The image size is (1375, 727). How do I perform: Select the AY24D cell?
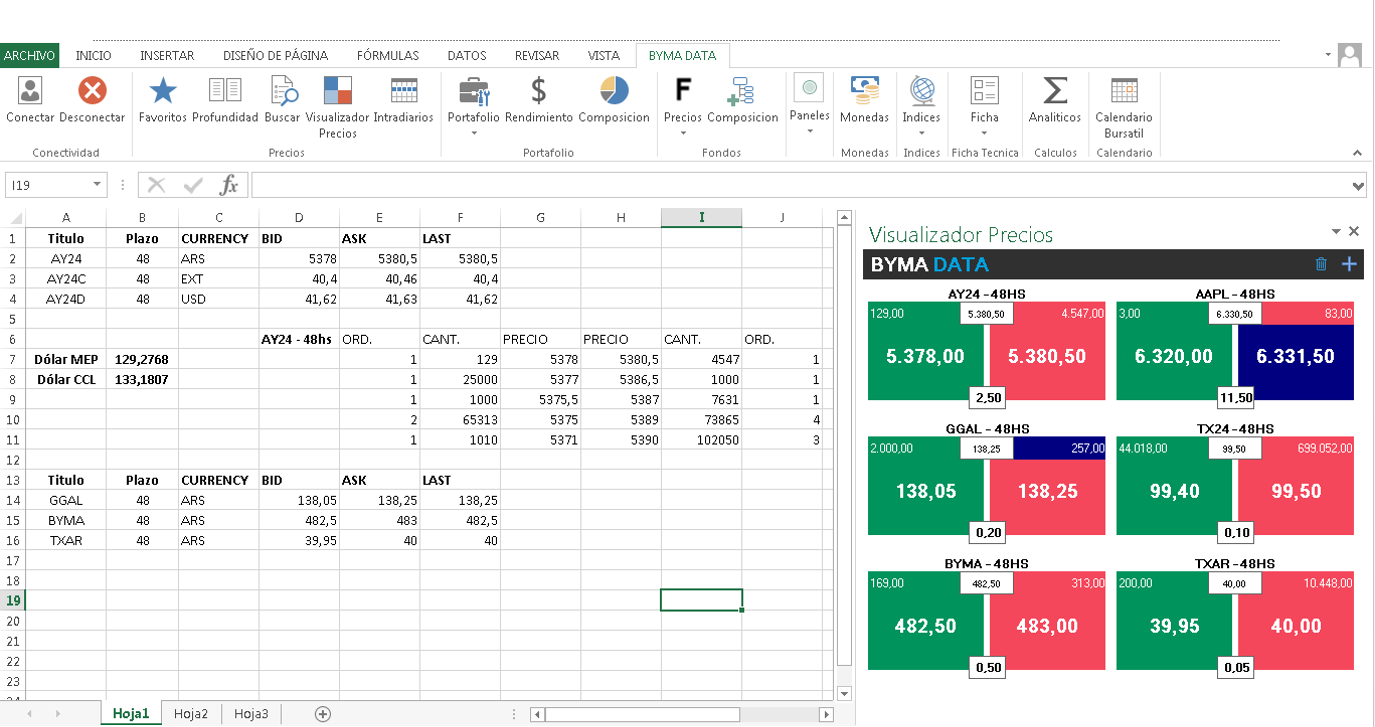click(x=66, y=298)
